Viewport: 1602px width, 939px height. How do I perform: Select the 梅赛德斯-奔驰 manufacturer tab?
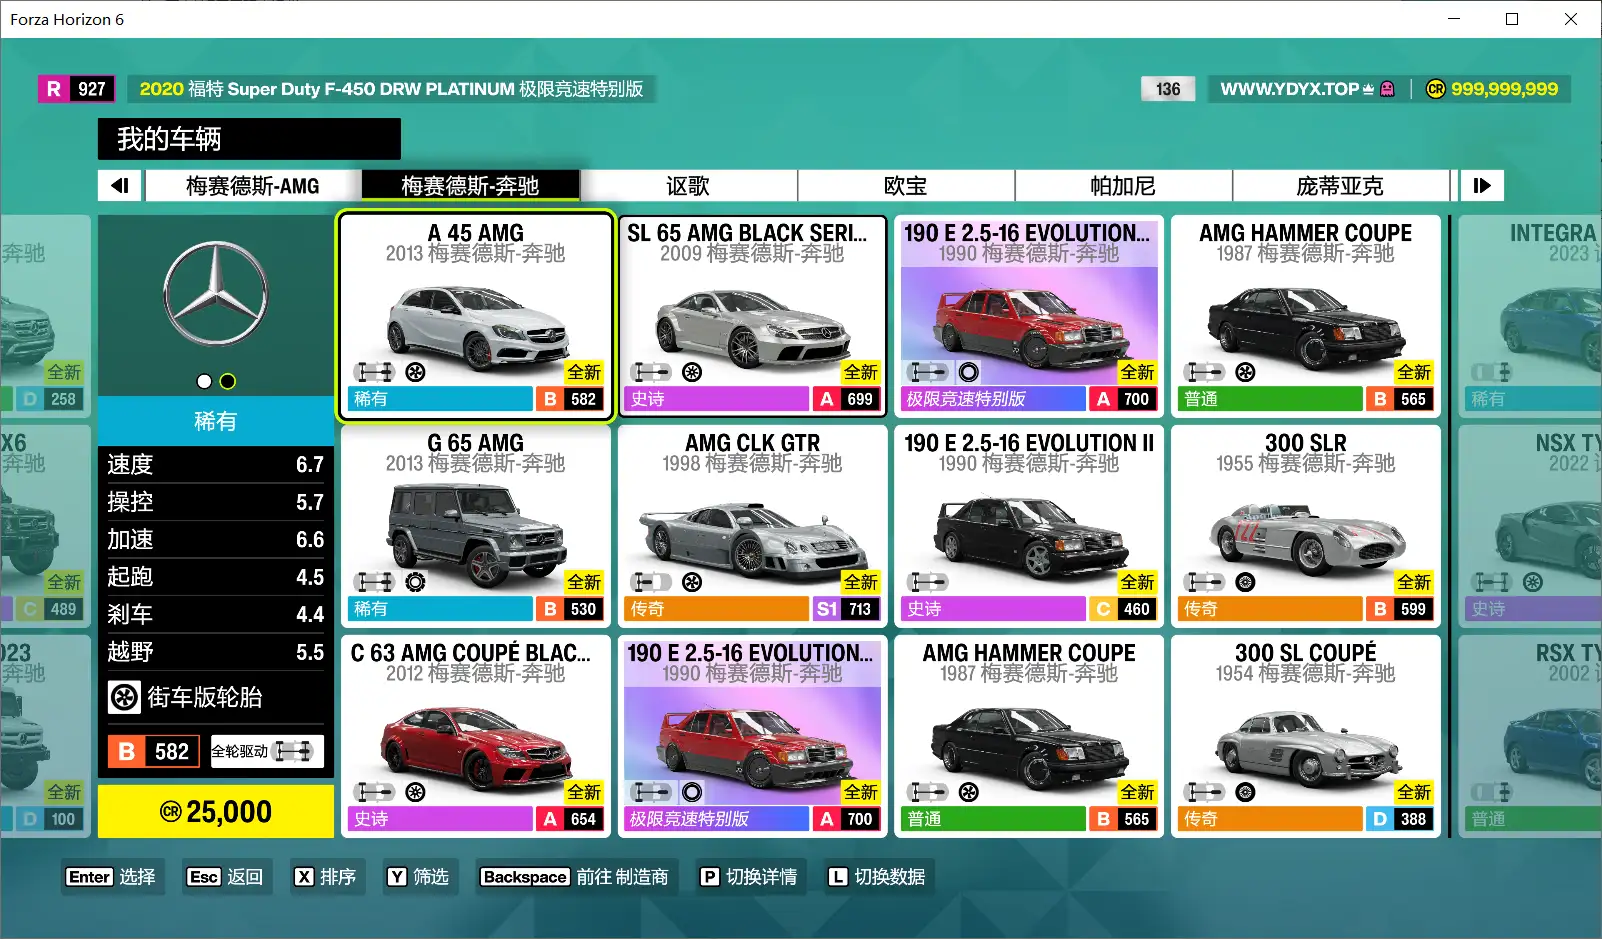point(470,186)
